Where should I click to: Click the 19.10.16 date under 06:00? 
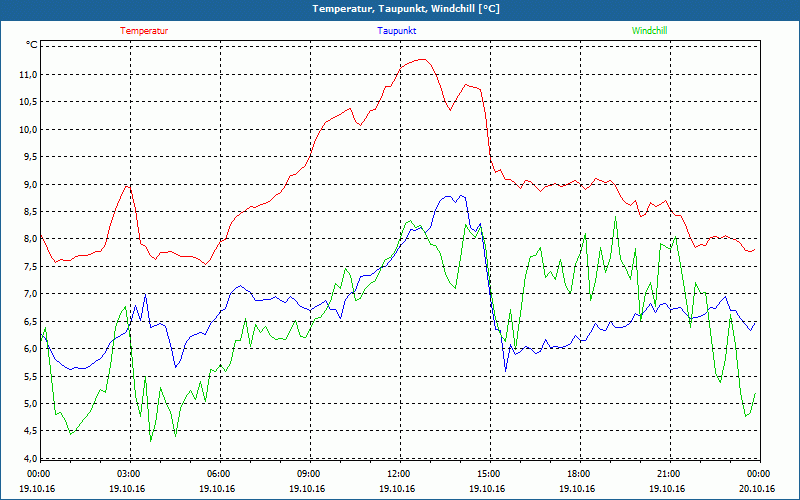coord(217,488)
